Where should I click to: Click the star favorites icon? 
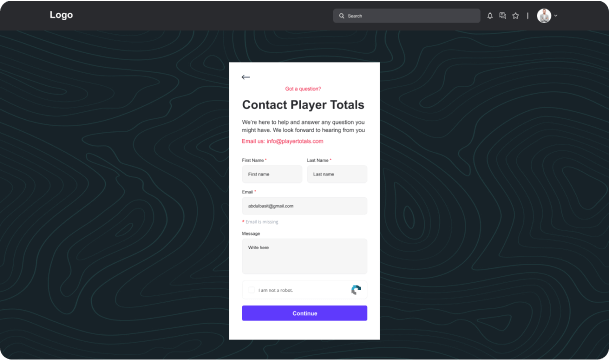point(515,16)
